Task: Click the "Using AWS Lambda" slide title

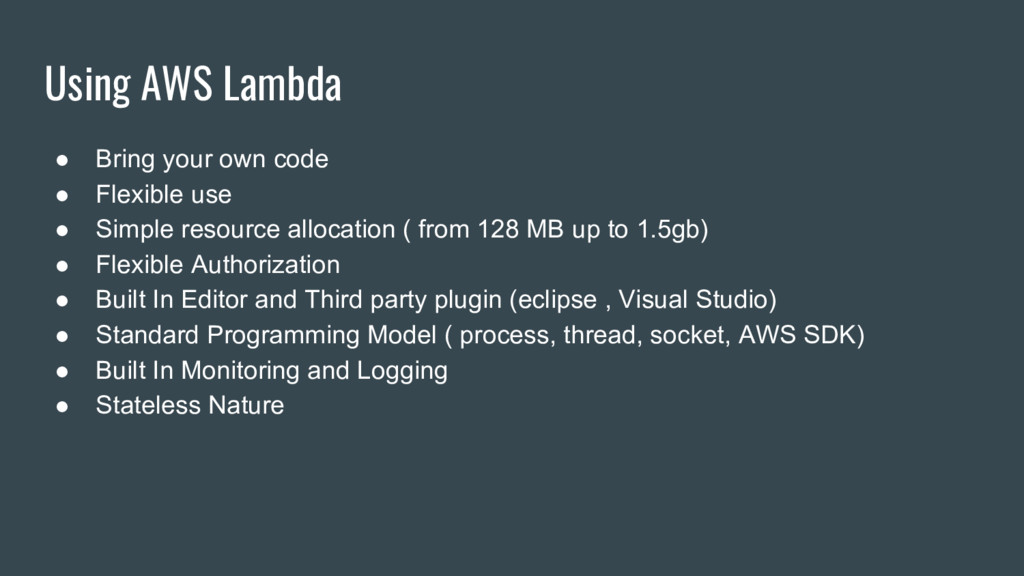Action: tap(193, 84)
